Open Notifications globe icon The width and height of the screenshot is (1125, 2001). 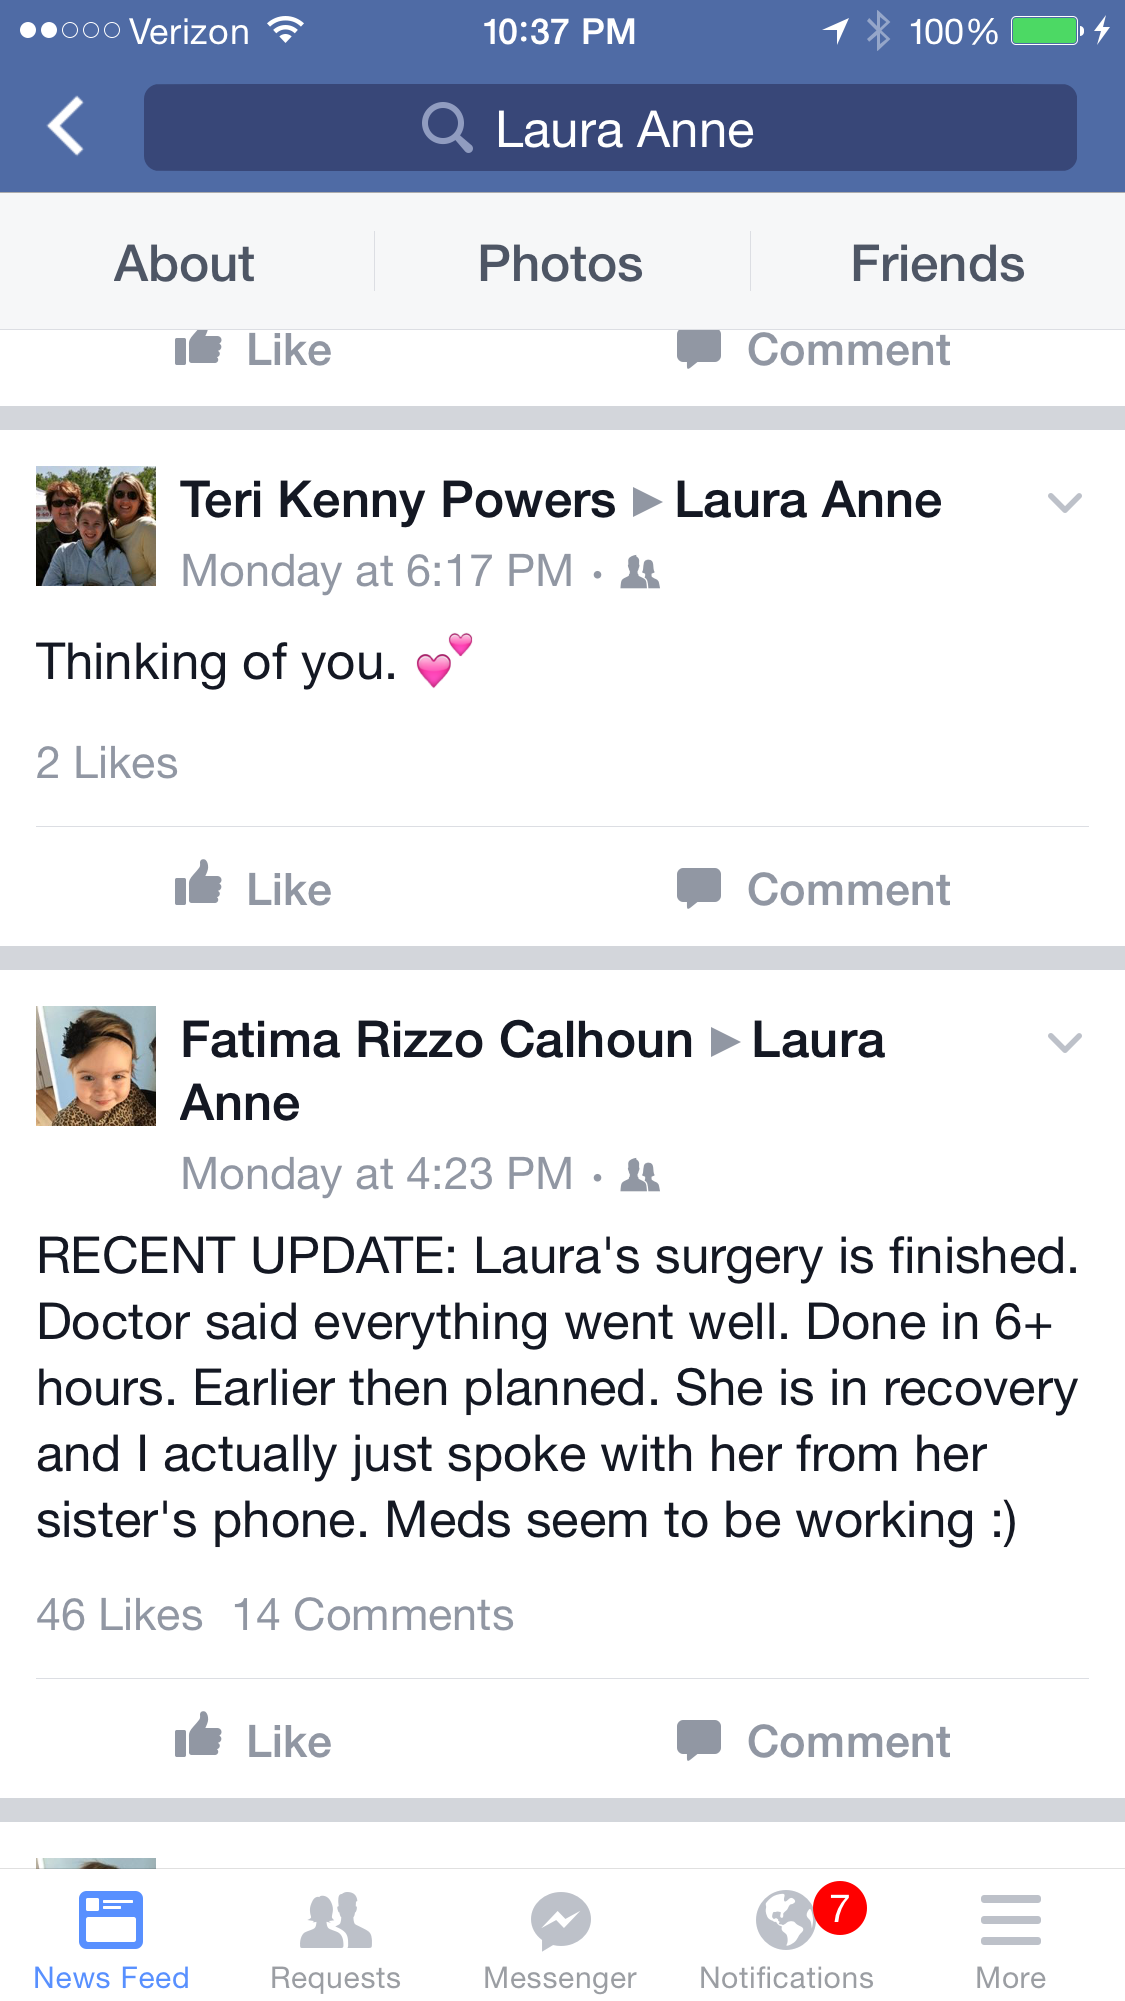787,1920
